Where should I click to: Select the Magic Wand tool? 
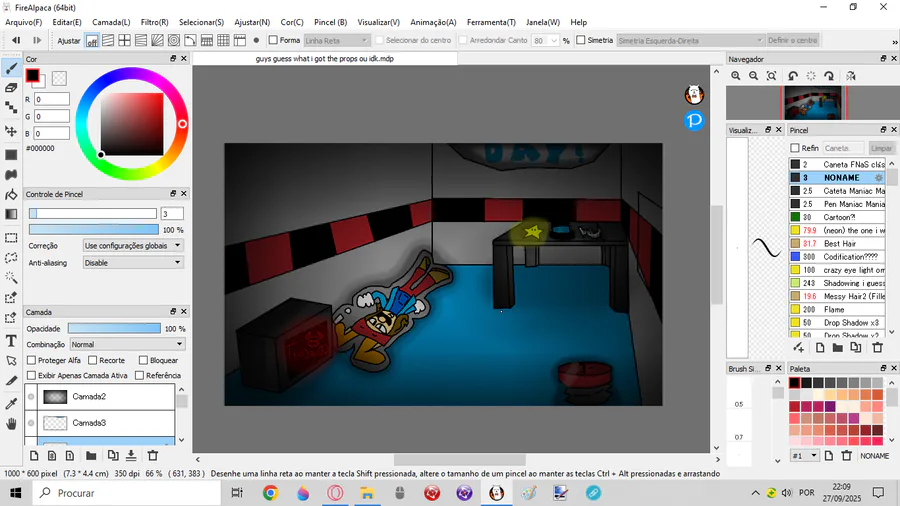11,278
